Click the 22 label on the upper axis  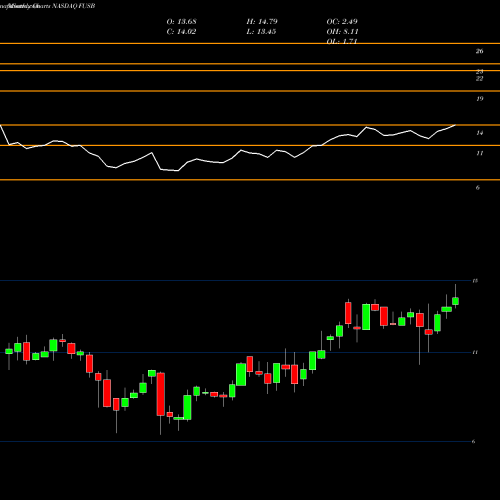point(479,79)
